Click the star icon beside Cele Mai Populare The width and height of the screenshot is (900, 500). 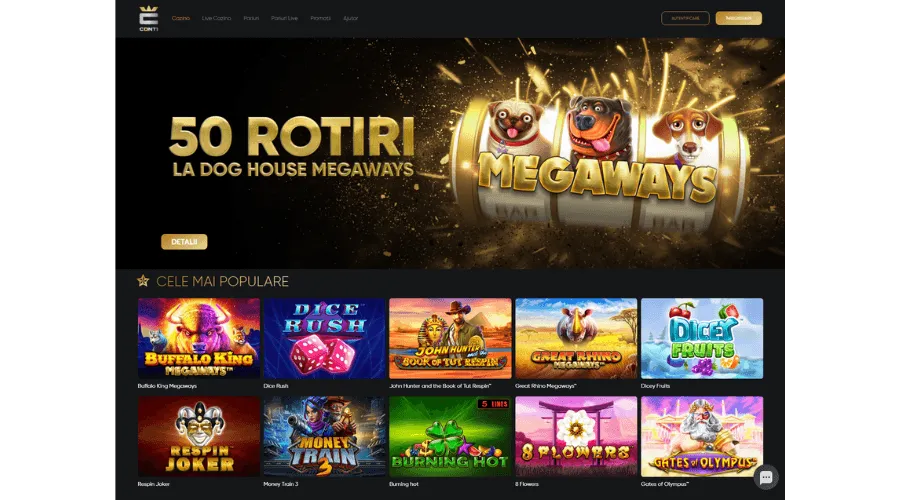point(143,281)
